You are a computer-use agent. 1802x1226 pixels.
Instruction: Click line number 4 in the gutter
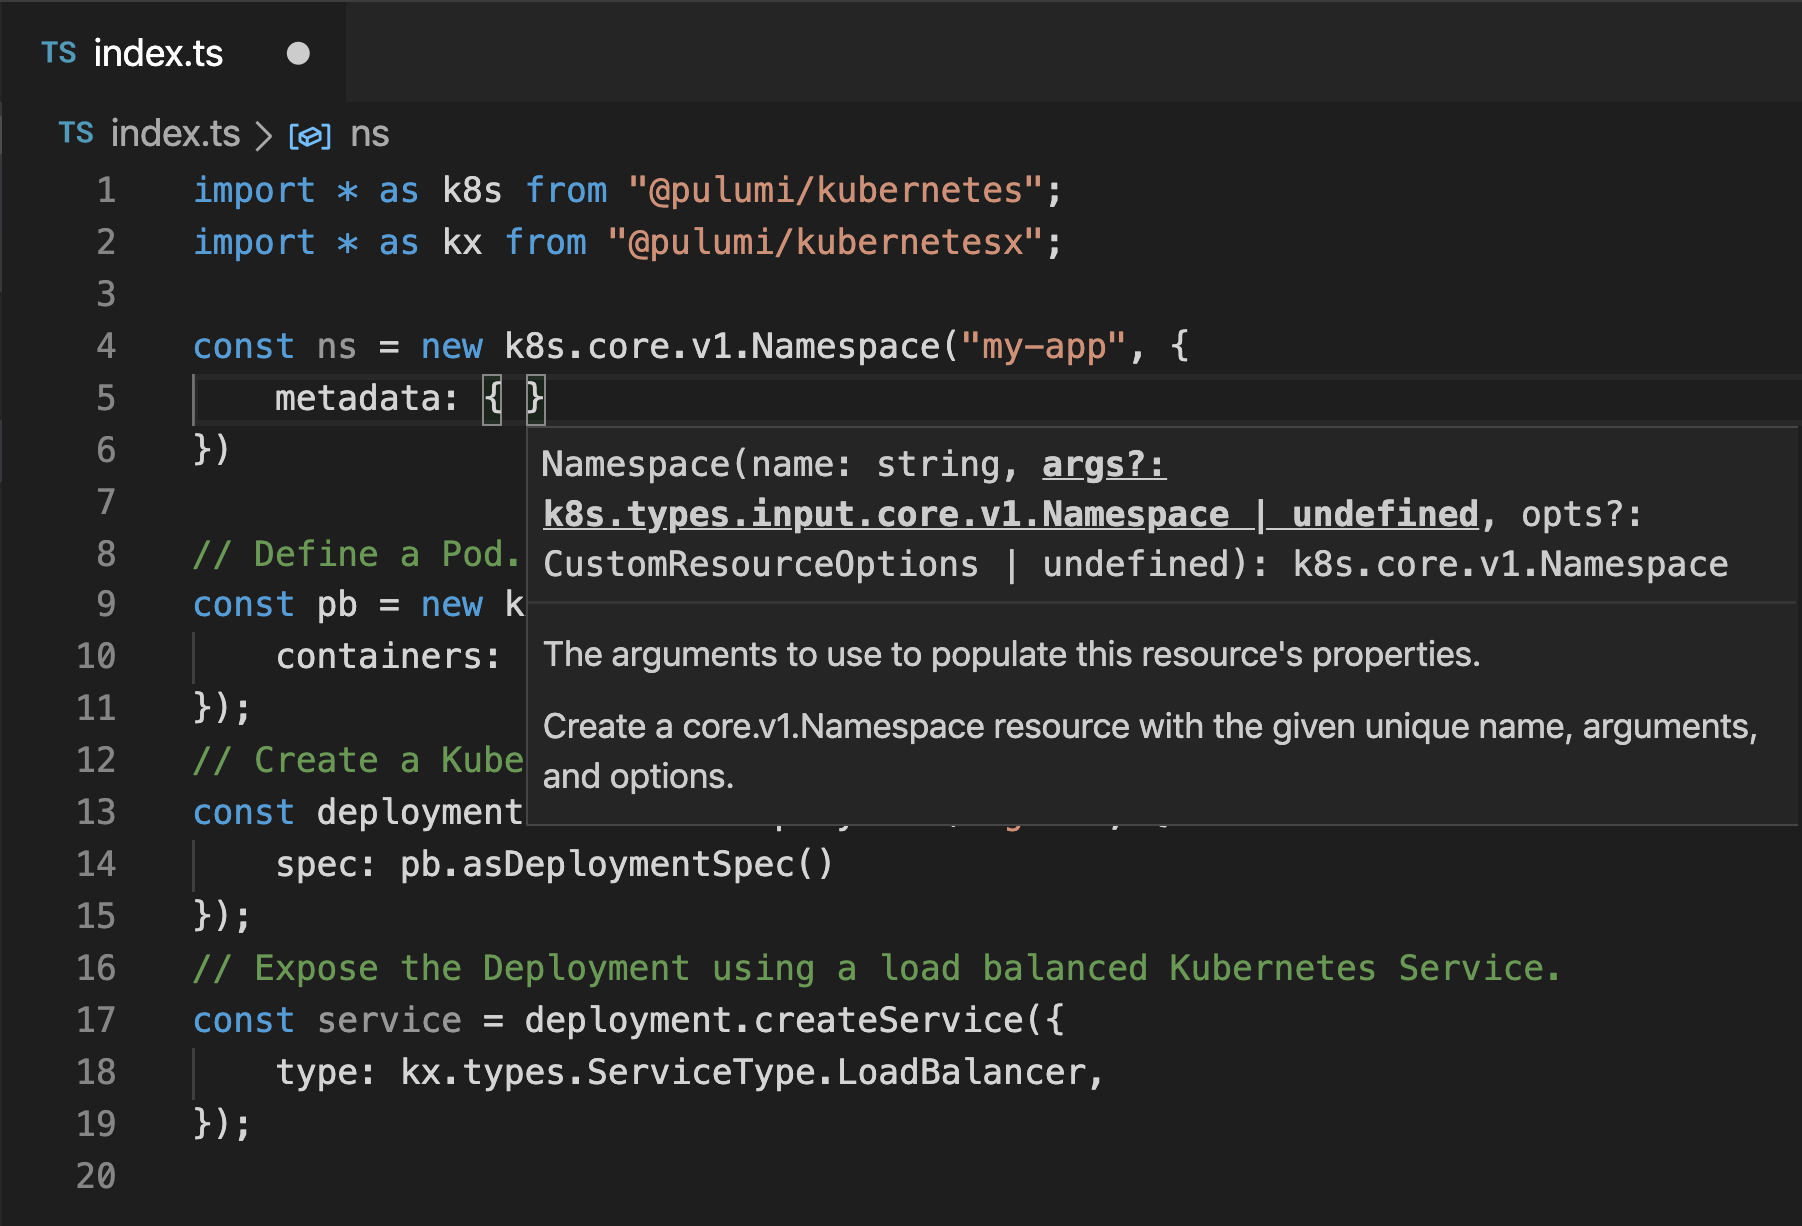[106, 346]
